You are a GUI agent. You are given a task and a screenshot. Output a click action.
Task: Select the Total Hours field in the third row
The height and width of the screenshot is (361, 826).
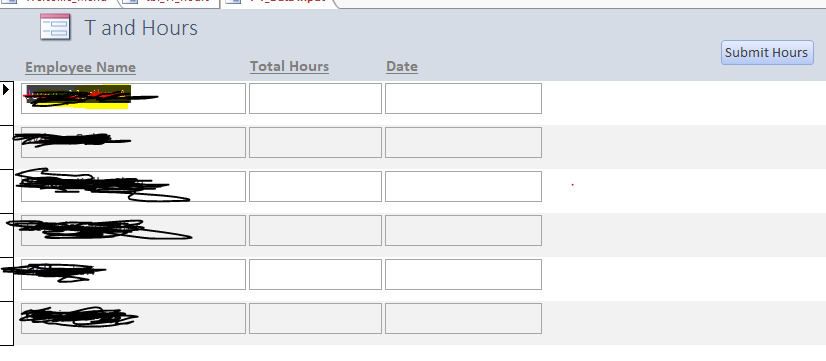point(315,186)
